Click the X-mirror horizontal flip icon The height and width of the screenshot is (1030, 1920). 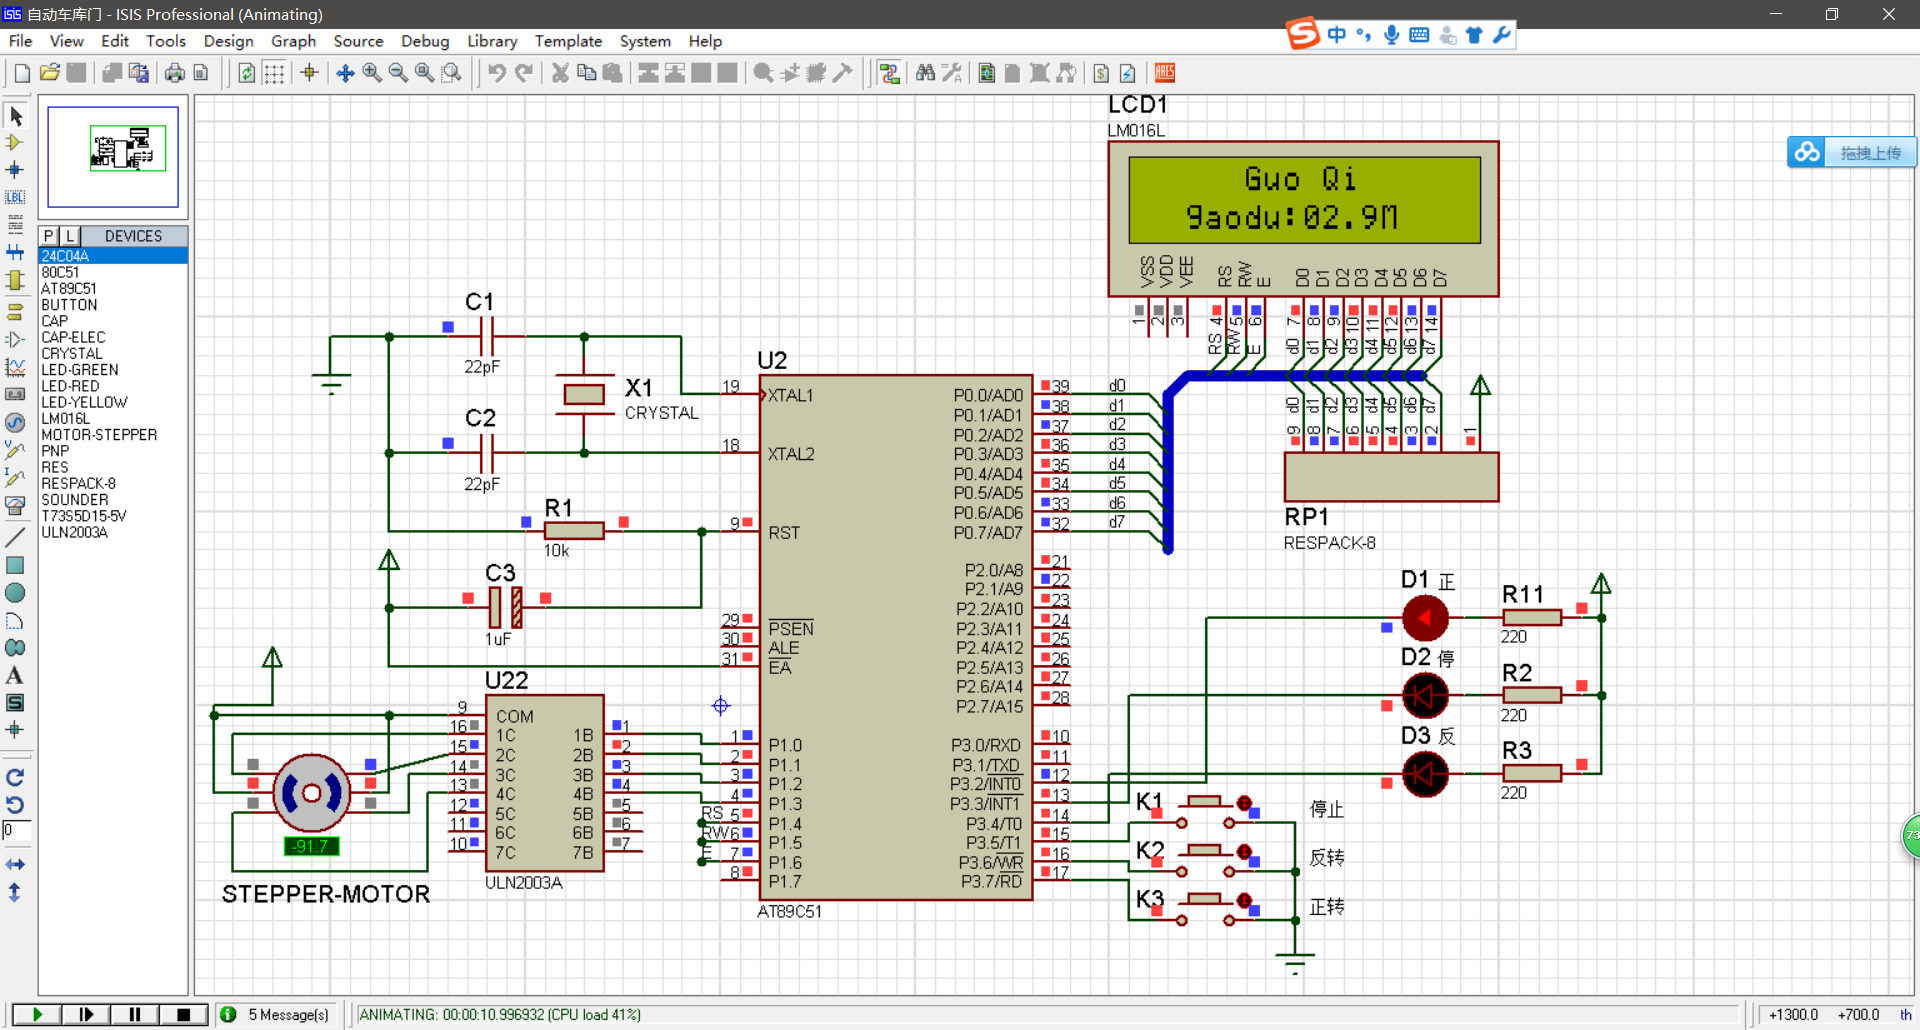point(15,864)
